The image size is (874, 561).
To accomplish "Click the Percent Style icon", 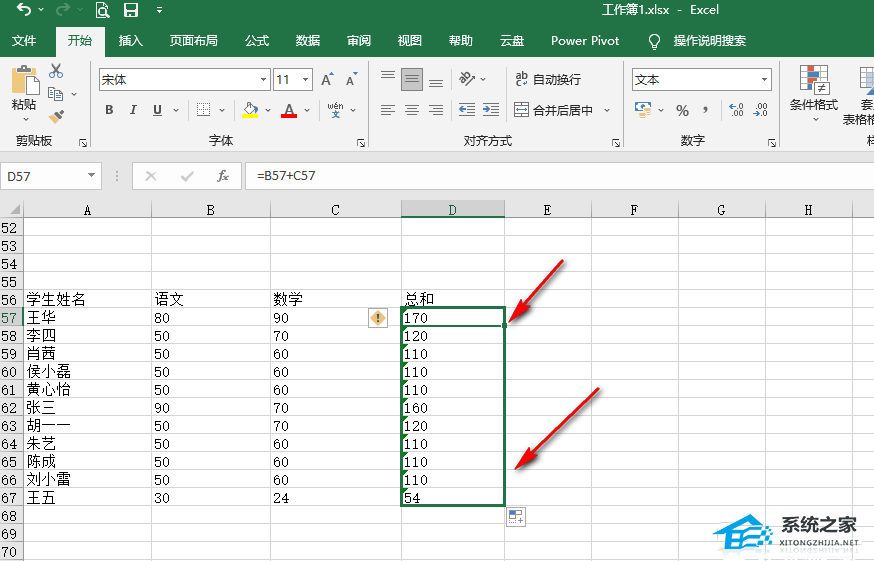I will tap(682, 110).
